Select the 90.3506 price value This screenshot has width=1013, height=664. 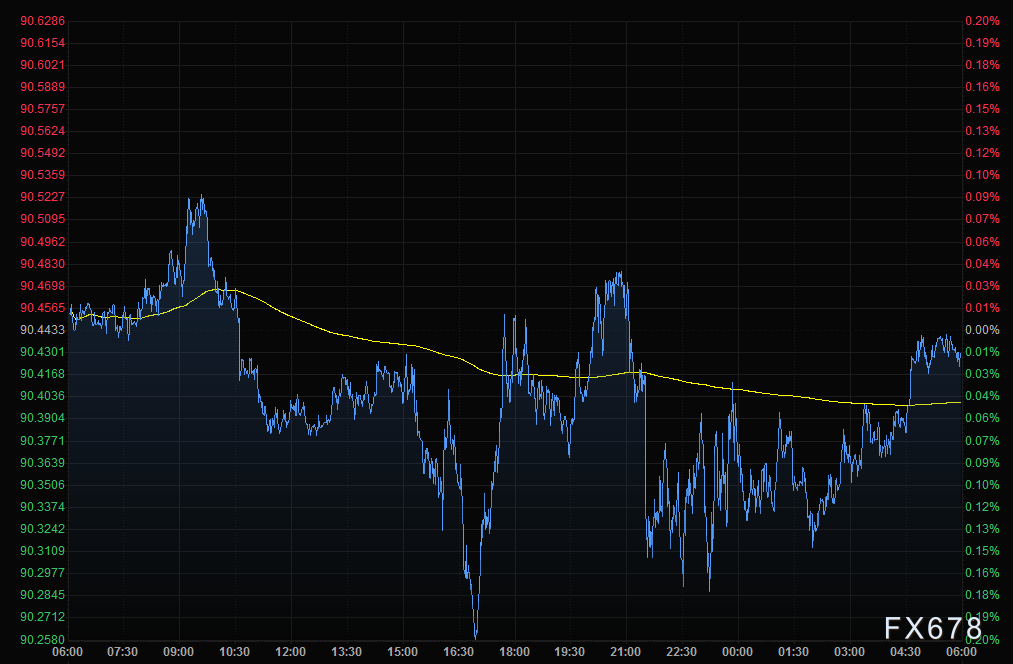[43, 484]
